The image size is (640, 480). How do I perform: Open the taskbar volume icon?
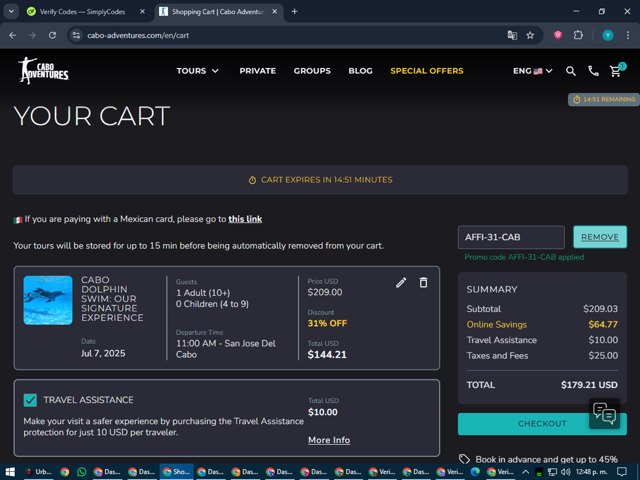(566, 472)
